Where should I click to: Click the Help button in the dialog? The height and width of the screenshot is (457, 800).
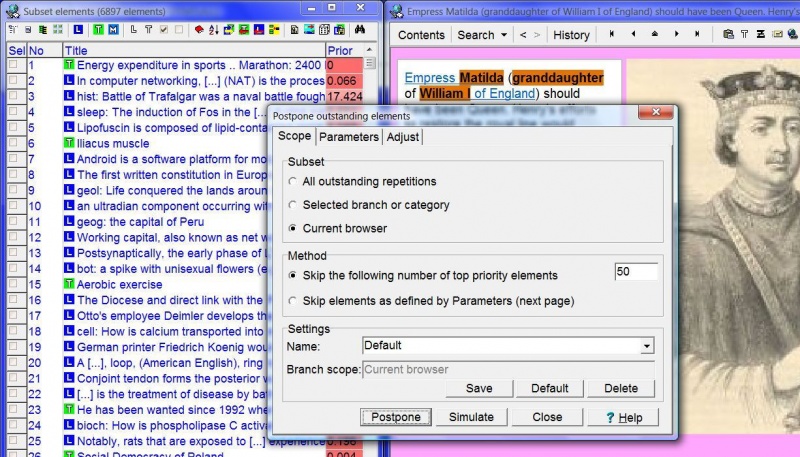[623, 417]
